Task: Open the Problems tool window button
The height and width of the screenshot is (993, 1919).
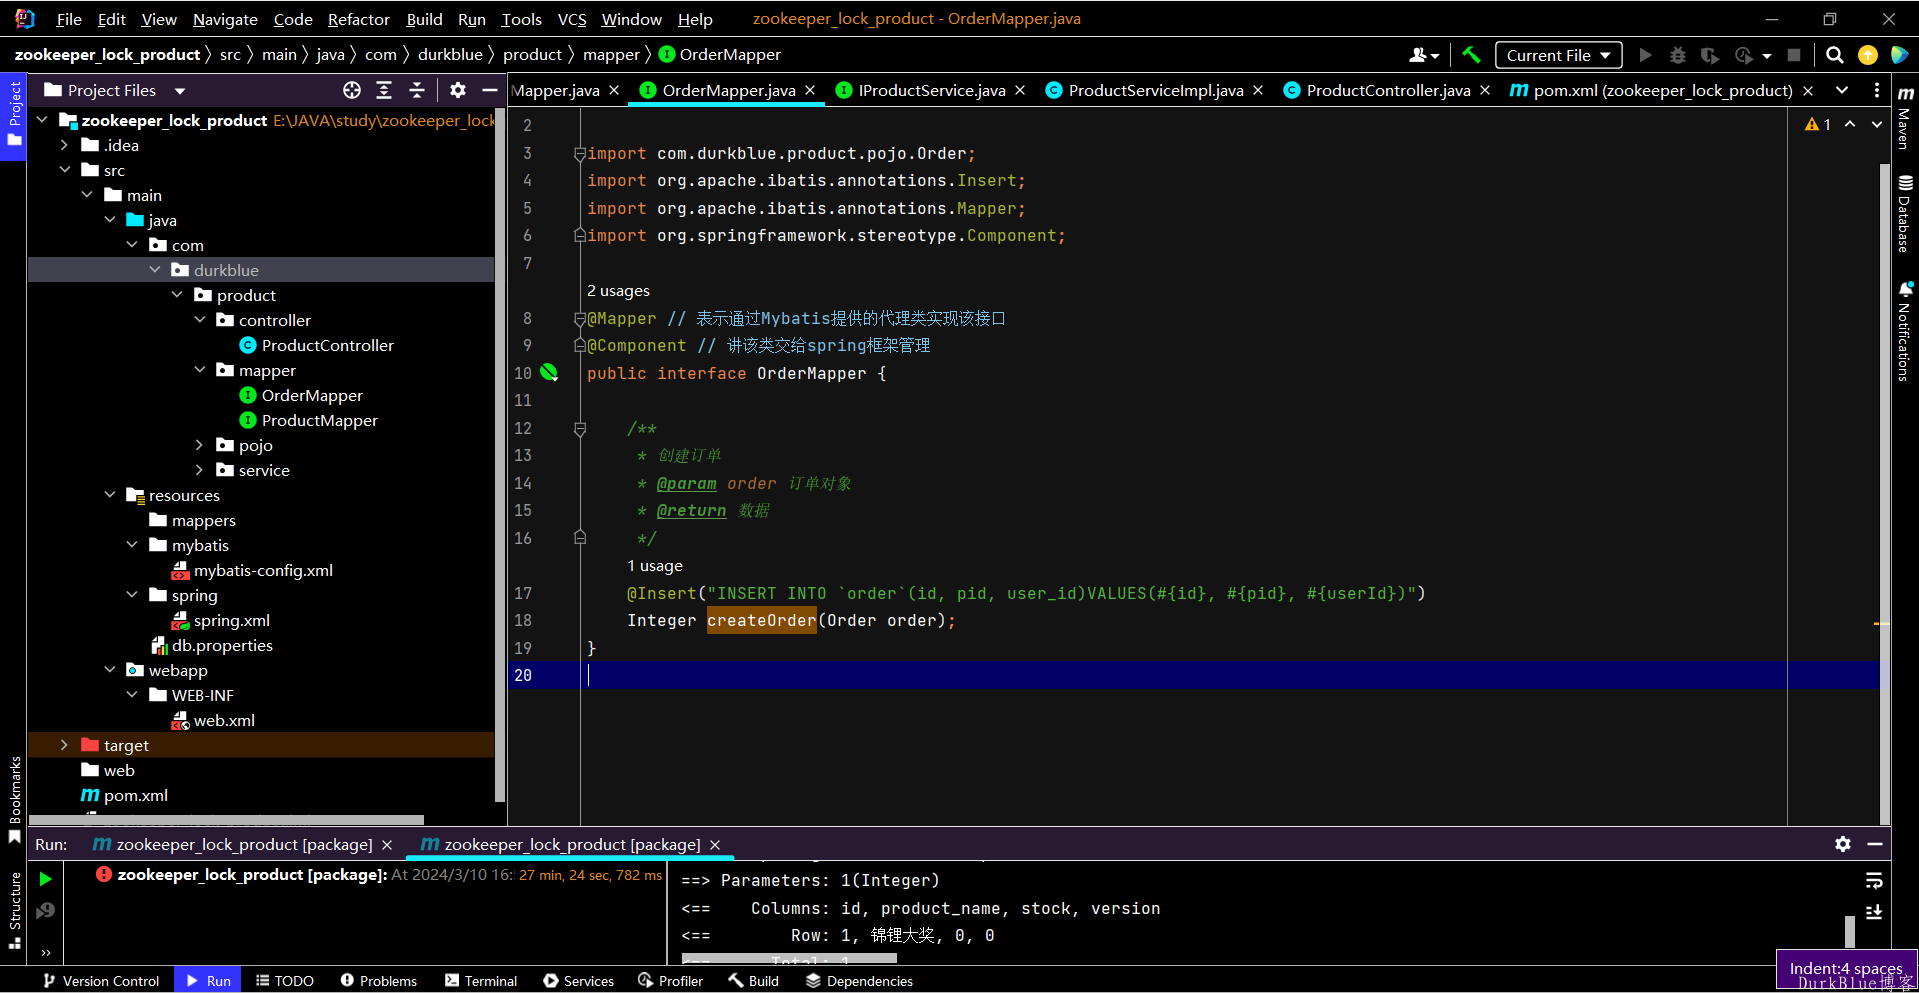Action: (378, 981)
